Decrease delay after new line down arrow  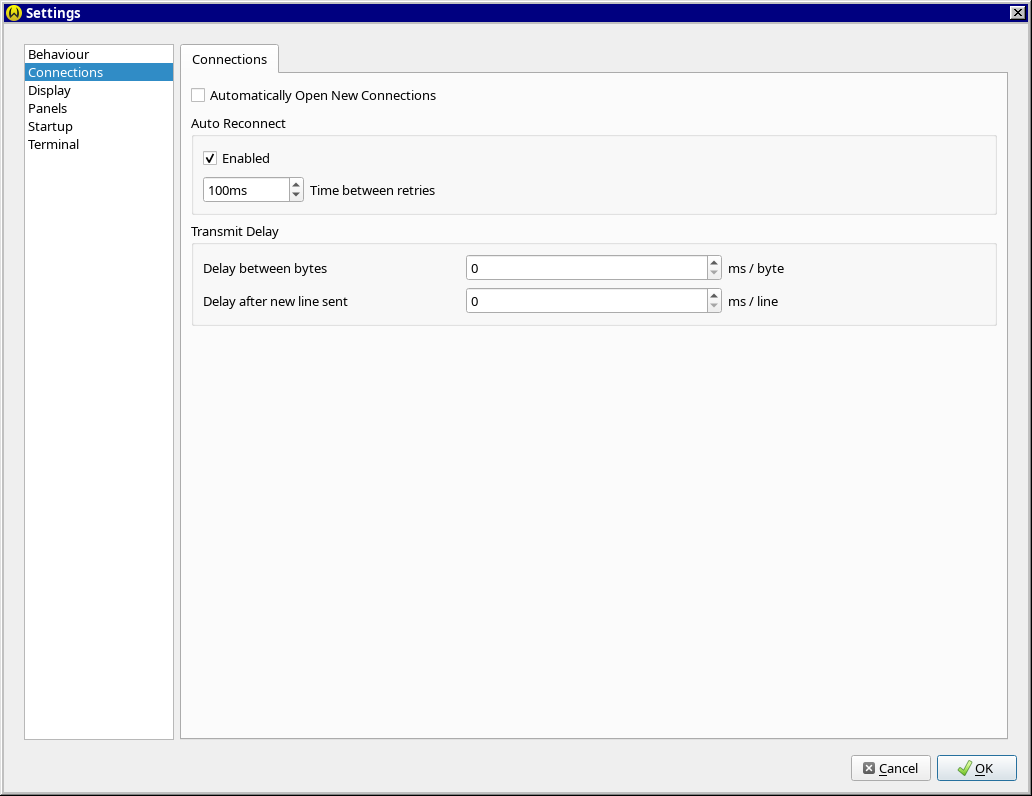tap(714, 307)
